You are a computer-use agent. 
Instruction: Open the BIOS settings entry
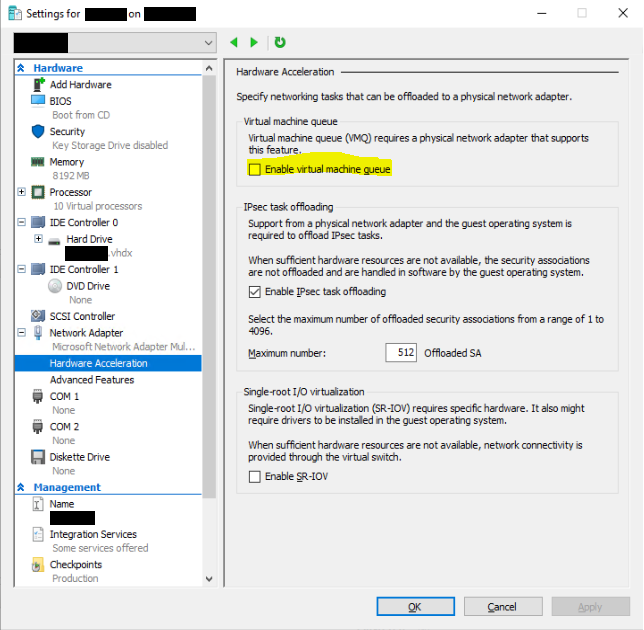pos(60,101)
